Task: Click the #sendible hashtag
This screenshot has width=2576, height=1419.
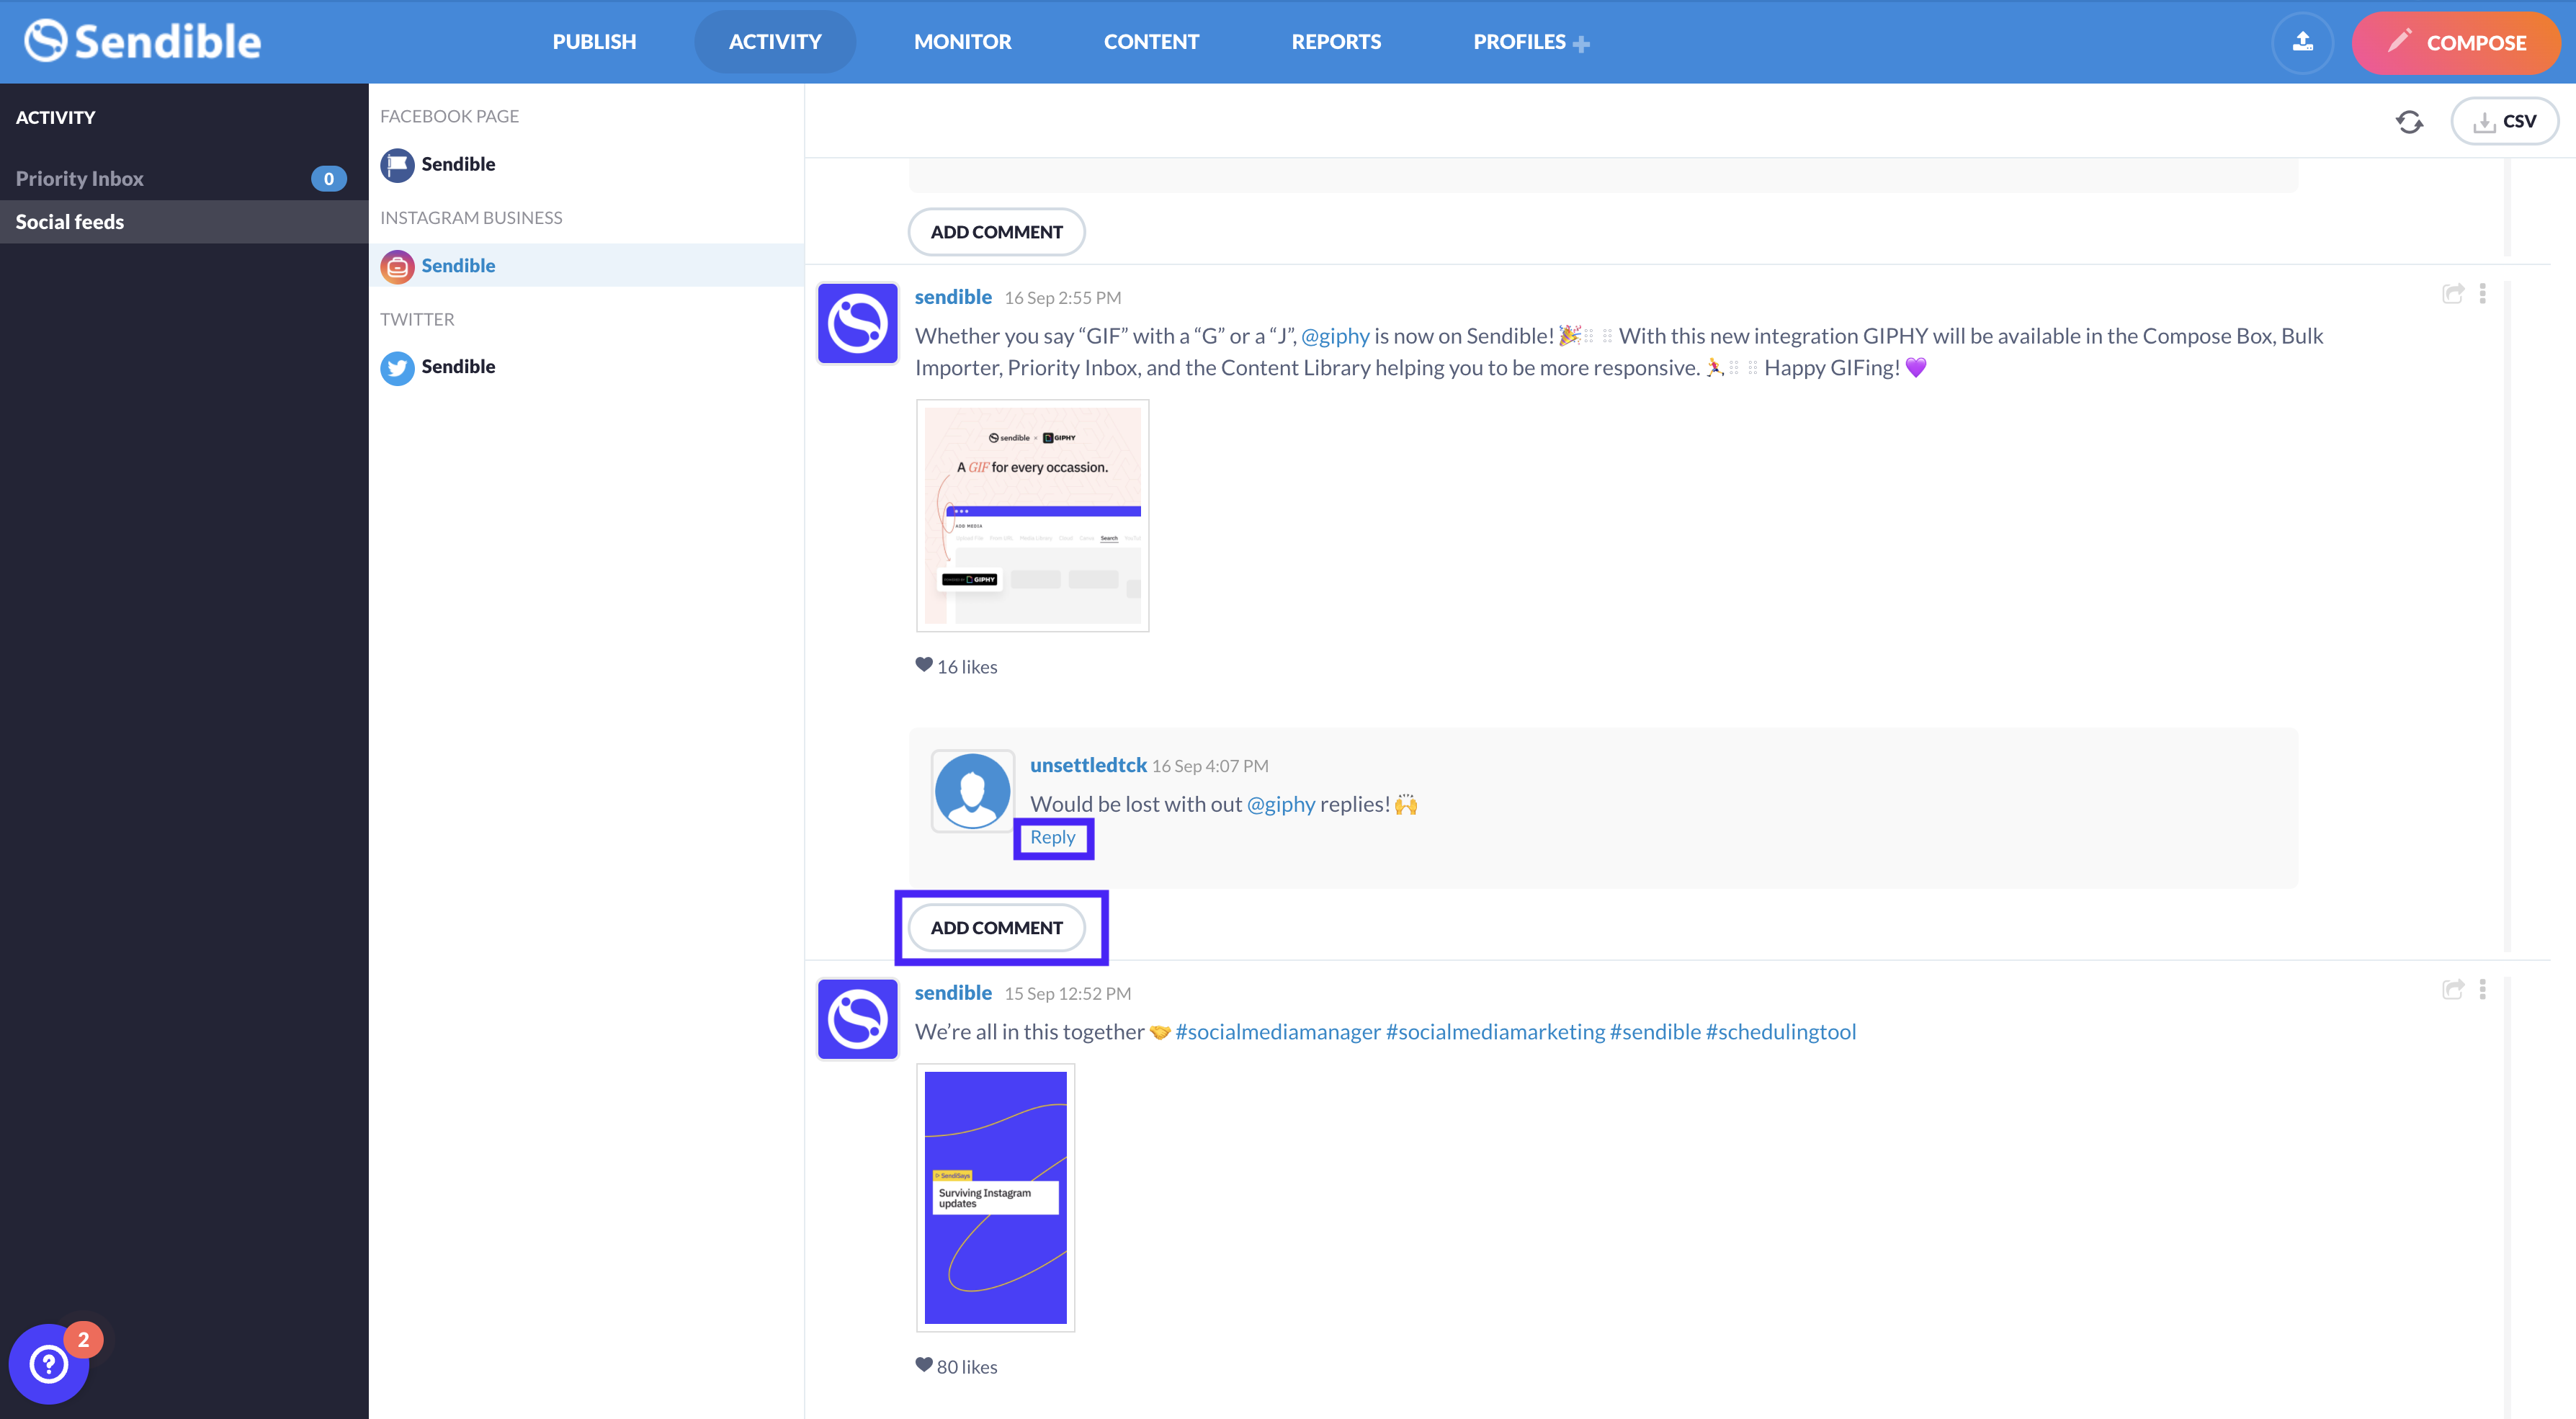Action: [1655, 1032]
